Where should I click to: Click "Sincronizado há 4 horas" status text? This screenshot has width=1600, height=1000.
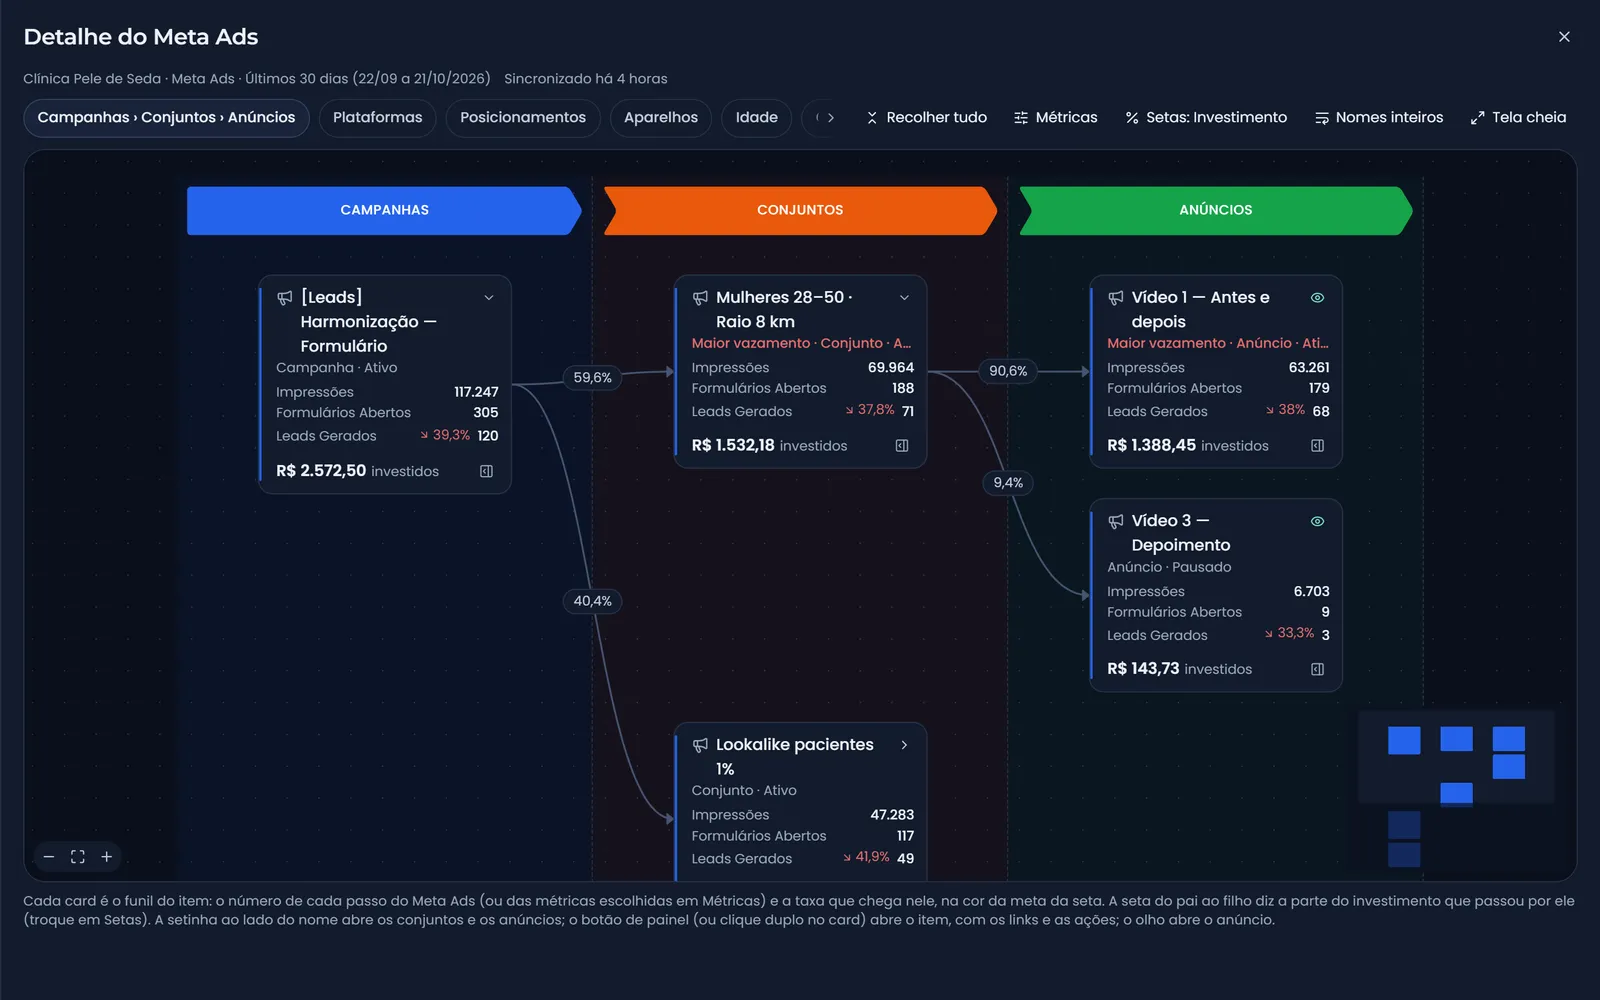click(x=586, y=79)
